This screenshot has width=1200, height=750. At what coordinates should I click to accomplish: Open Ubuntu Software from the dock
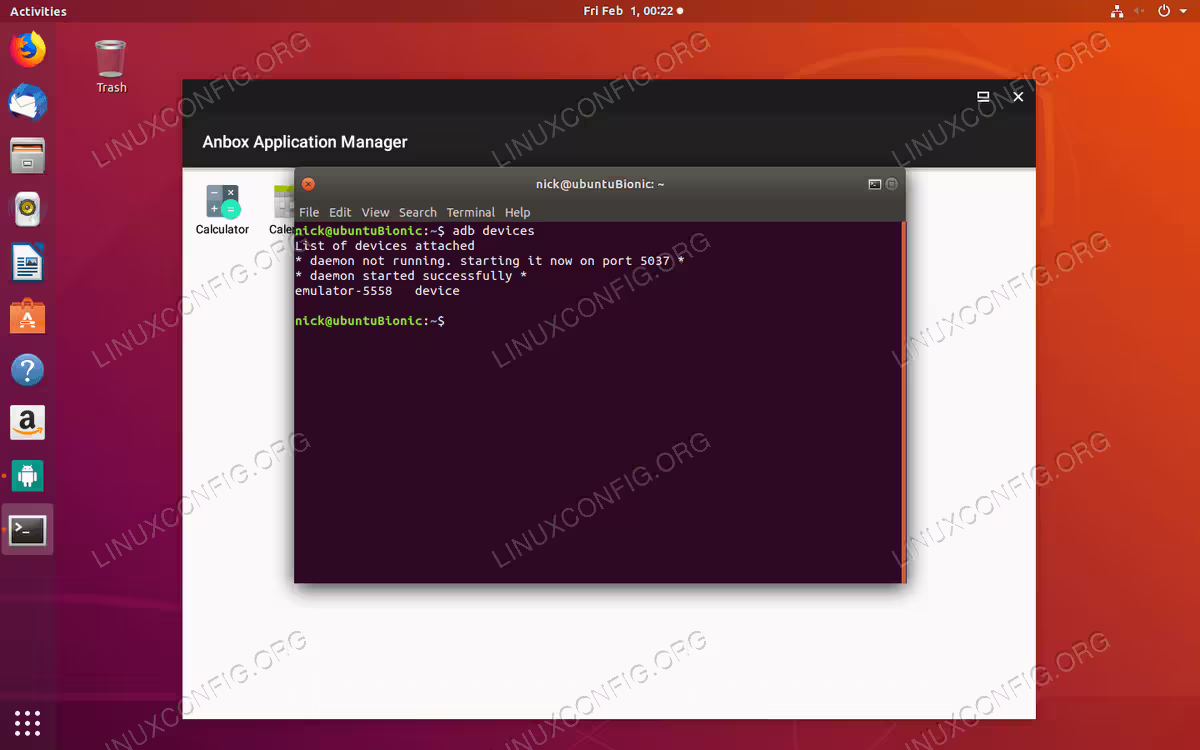pyautogui.click(x=28, y=317)
